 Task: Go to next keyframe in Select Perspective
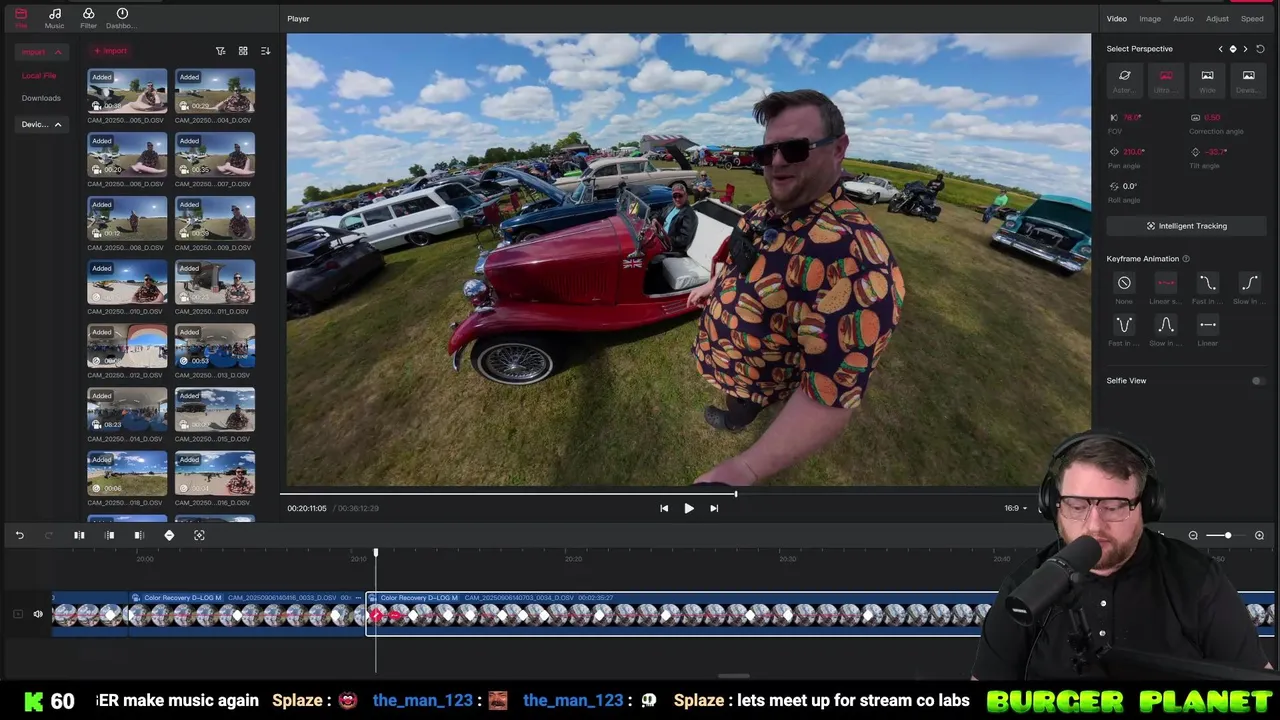(x=1245, y=49)
